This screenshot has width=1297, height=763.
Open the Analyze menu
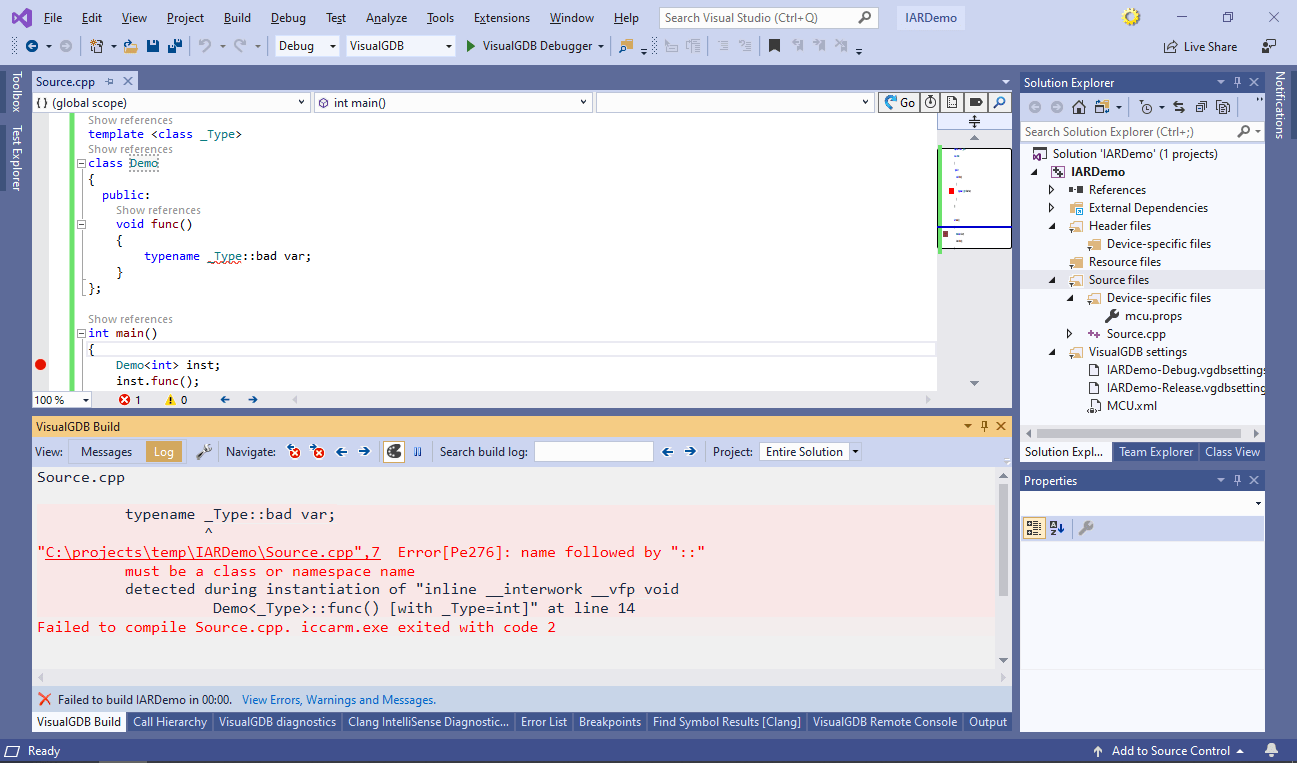[x=386, y=18]
